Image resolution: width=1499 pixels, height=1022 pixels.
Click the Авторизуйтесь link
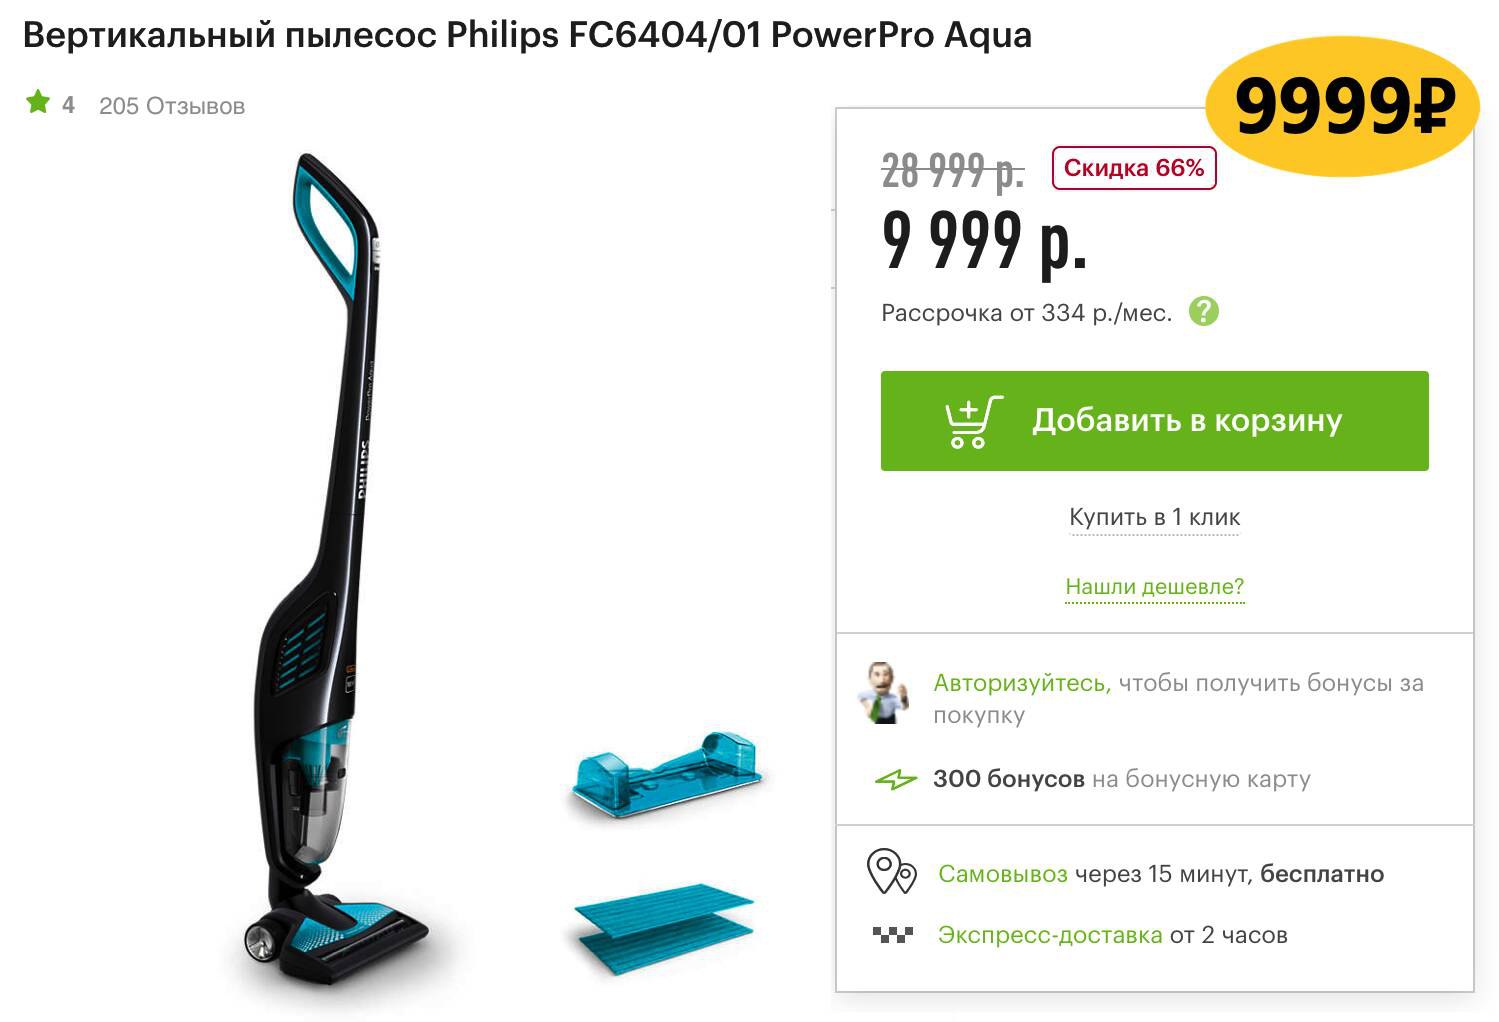point(1022,683)
